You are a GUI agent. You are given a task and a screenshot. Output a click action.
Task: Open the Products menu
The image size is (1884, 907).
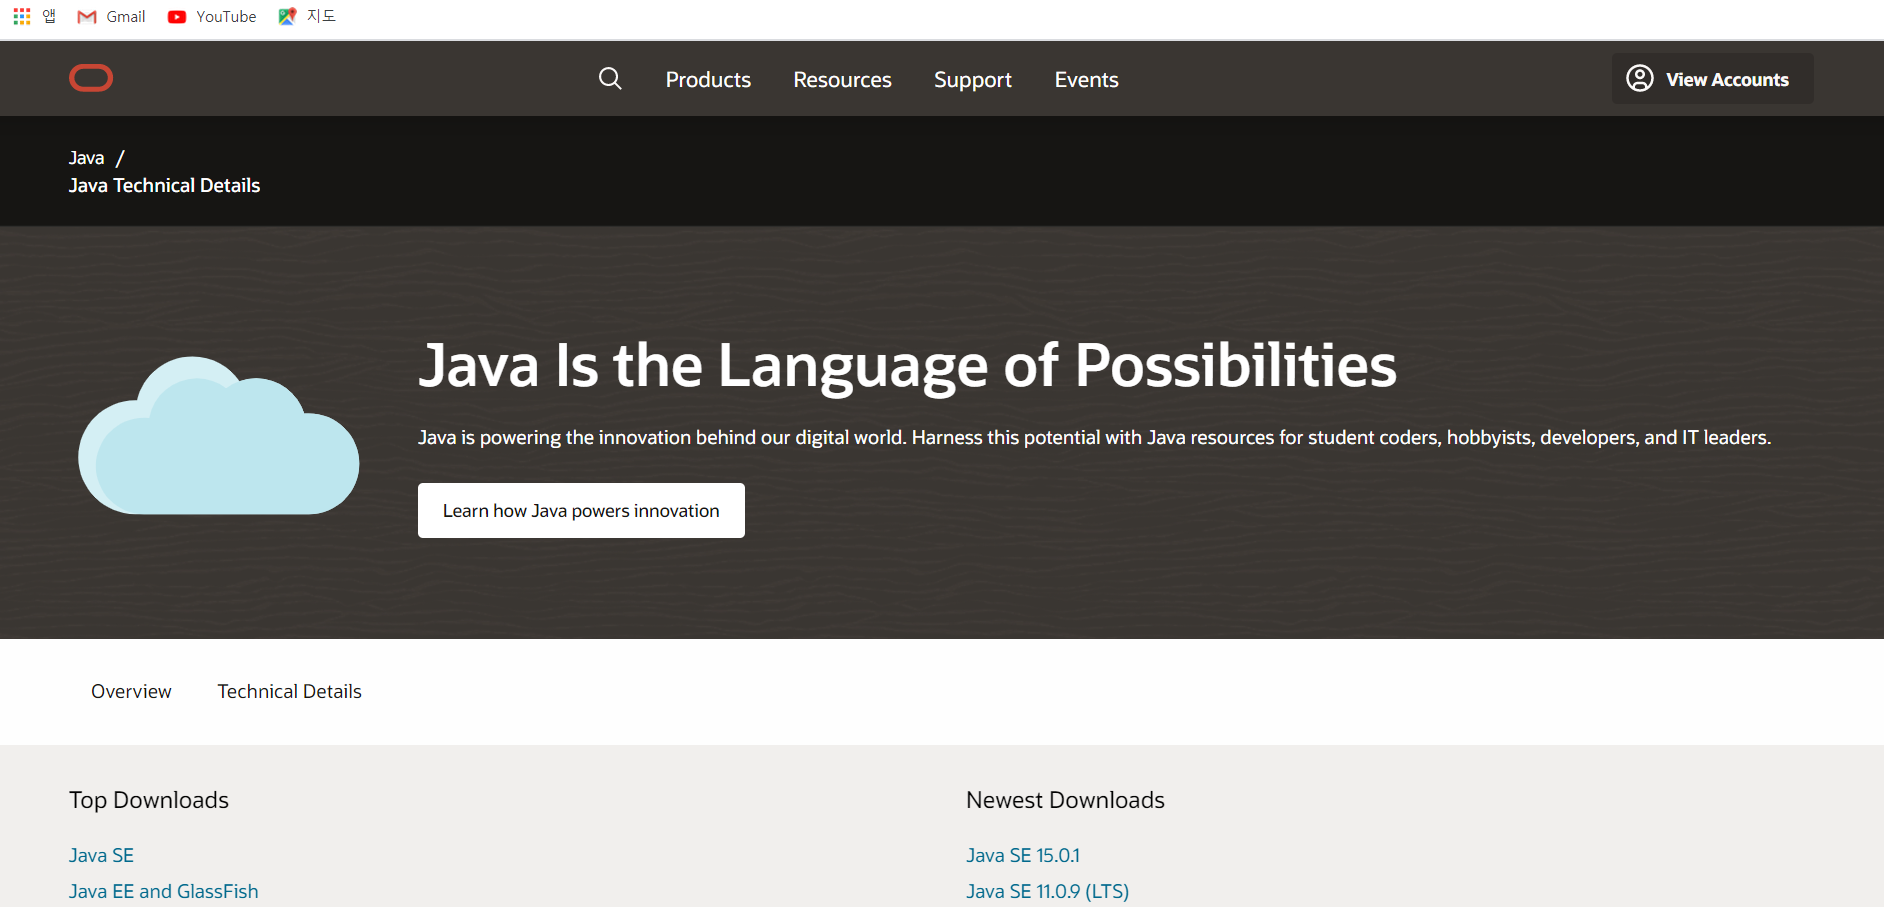[708, 80]
